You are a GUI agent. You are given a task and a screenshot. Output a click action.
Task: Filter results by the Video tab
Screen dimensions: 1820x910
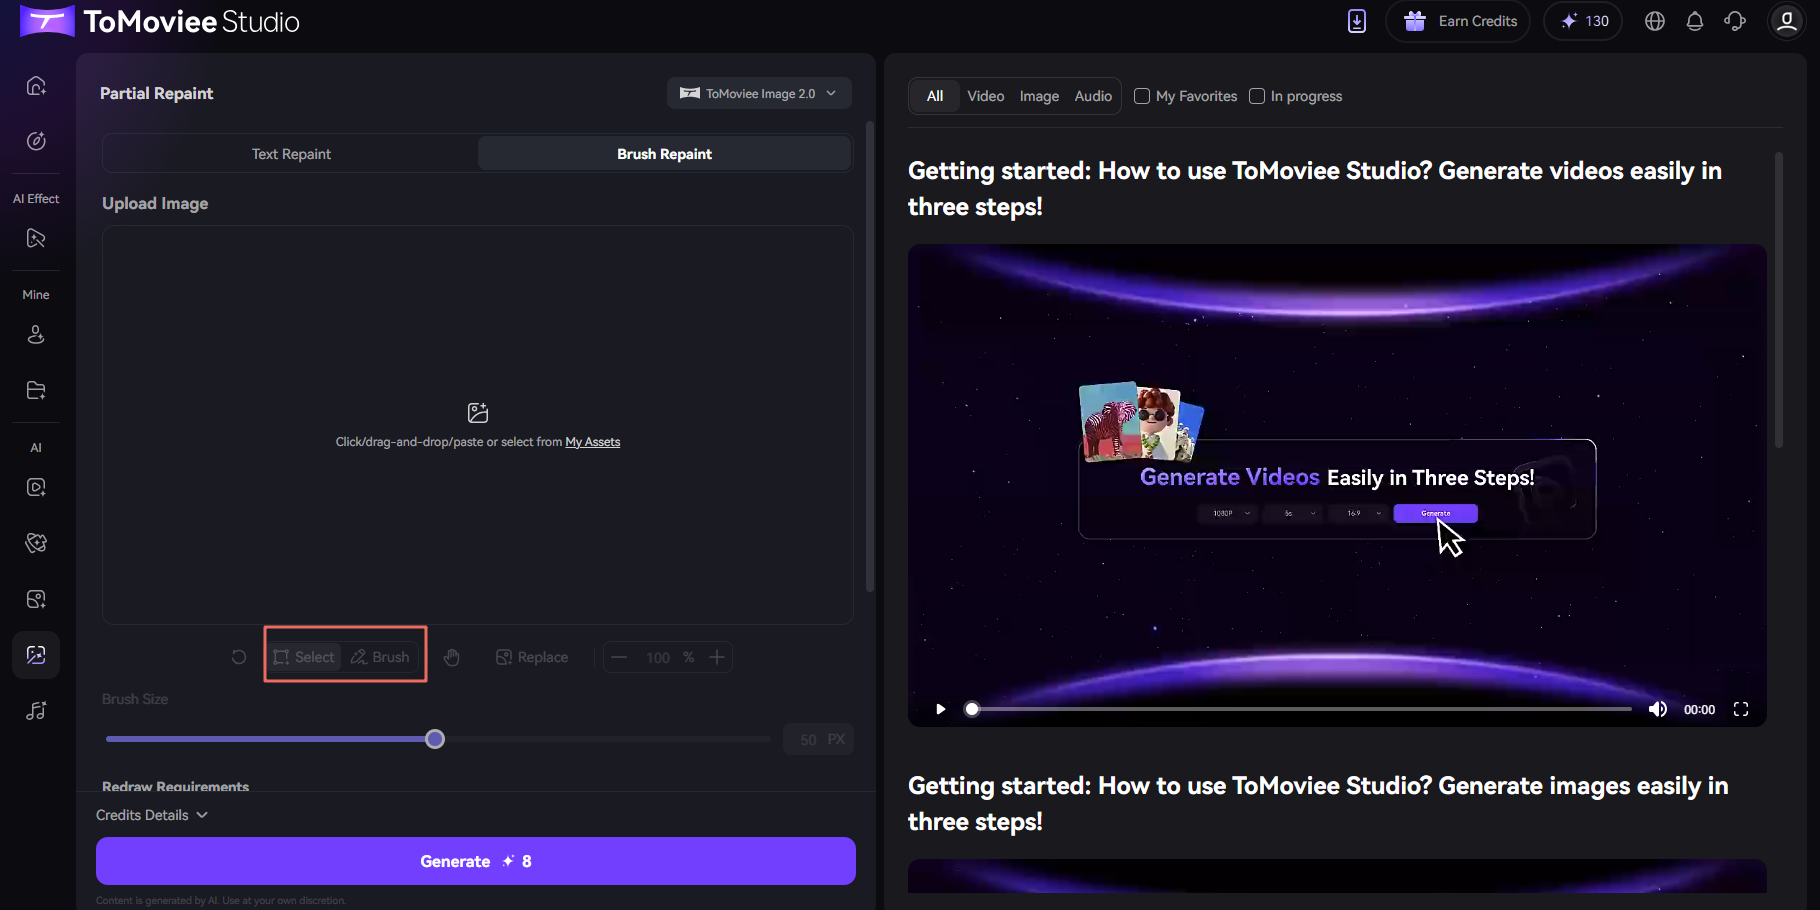[985, 96]
